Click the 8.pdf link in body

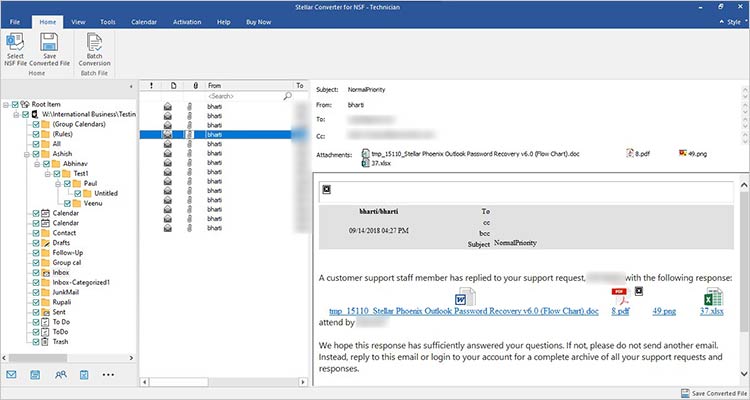[620, 311]
